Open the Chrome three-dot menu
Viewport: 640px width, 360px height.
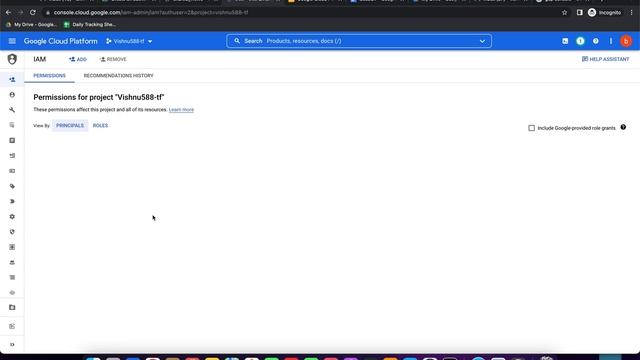[631, 13]
